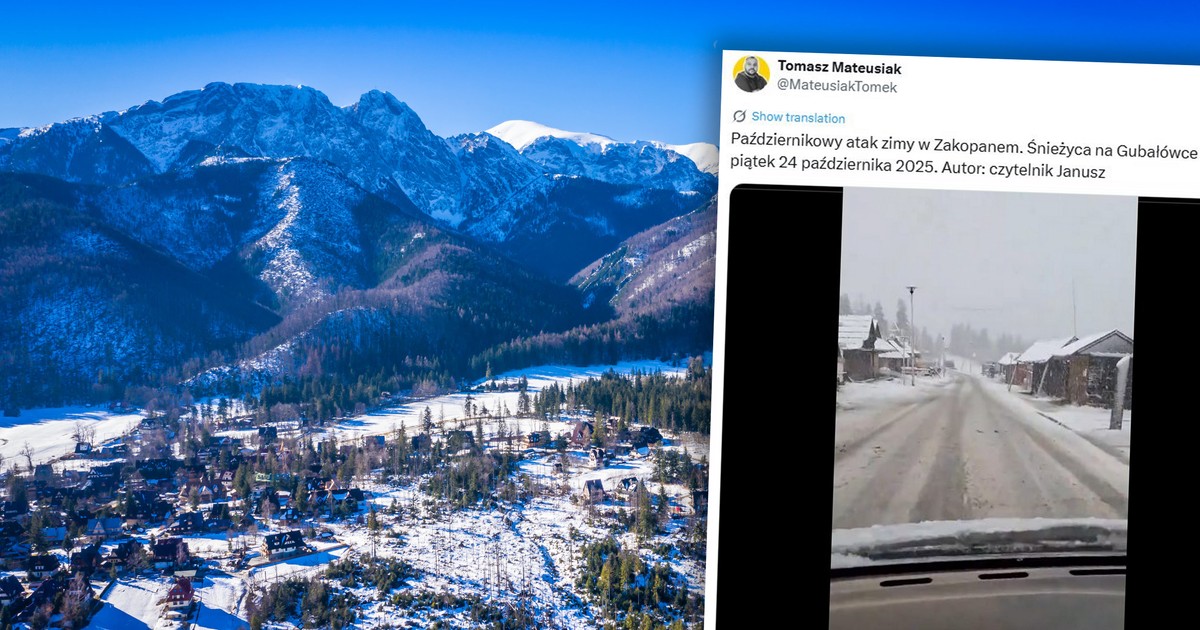Image resolution: width=1200 pixels, height=630 pixels.
Task: Open the Tomasz Mateusiak display name
Action: pos(839,68)
